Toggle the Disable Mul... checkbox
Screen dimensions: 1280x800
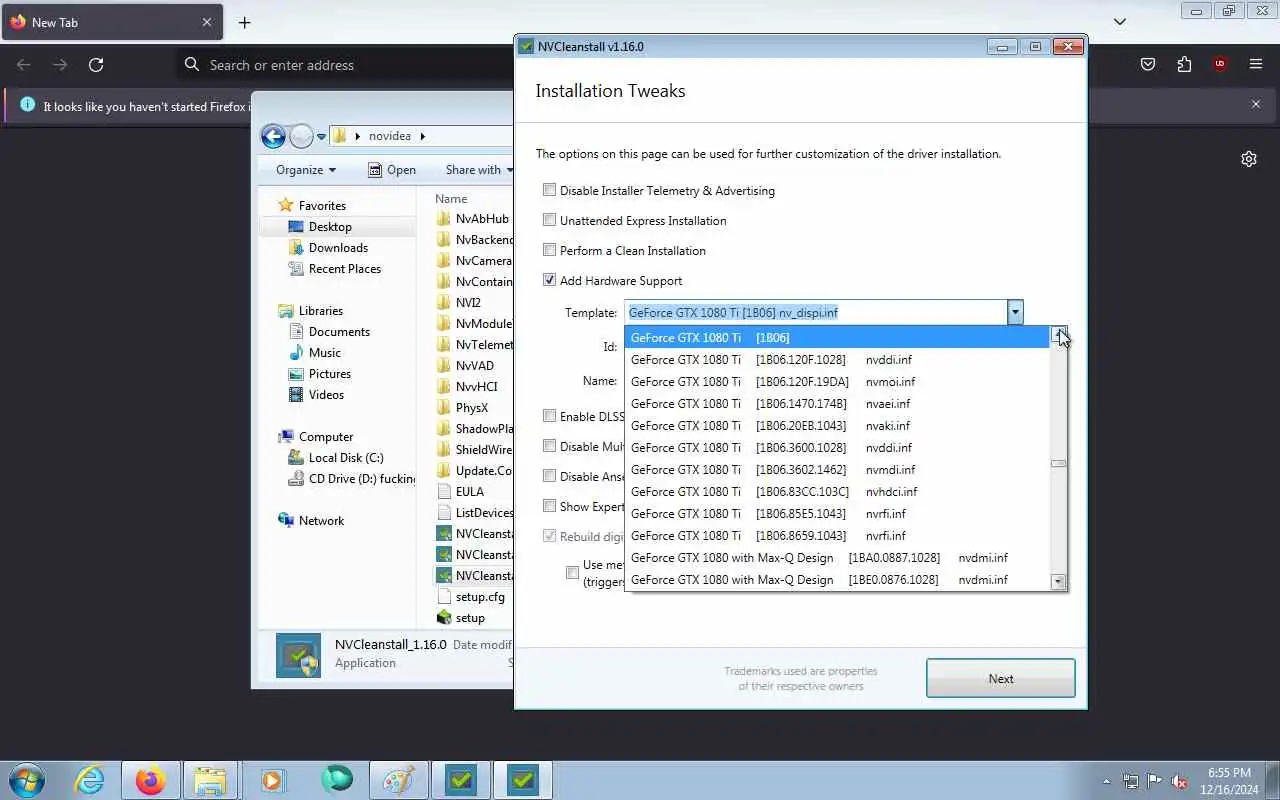[x=549, y=446]
